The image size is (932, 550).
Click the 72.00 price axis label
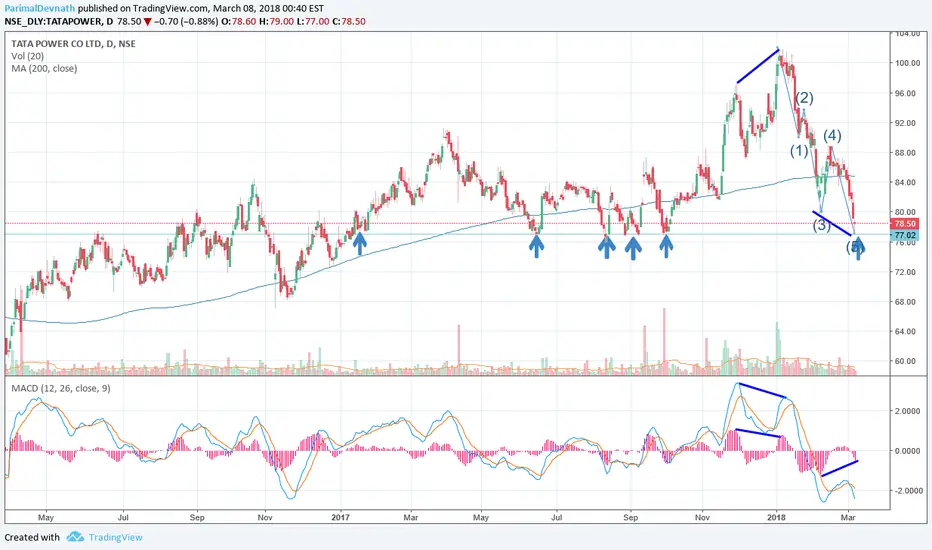[x=906, y=272]
